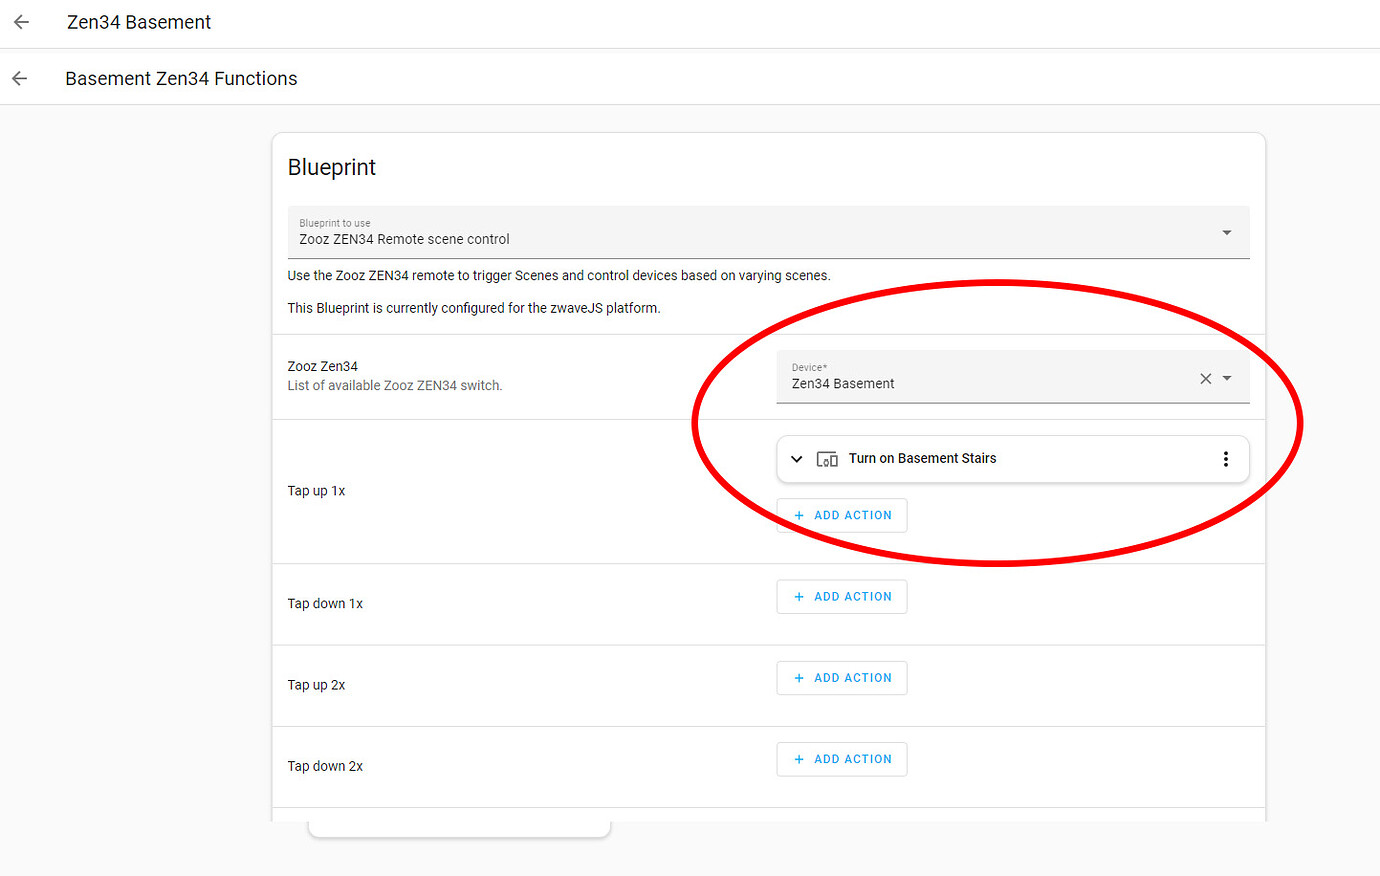Click the back arrow beside Basement Zen34 Functions

(x=20, y=77)
